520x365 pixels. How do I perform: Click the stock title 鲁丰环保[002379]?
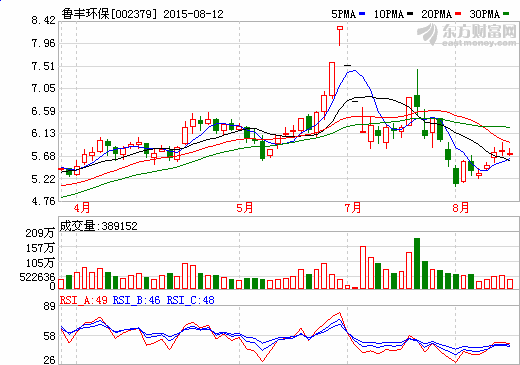(x=109, y=14)
